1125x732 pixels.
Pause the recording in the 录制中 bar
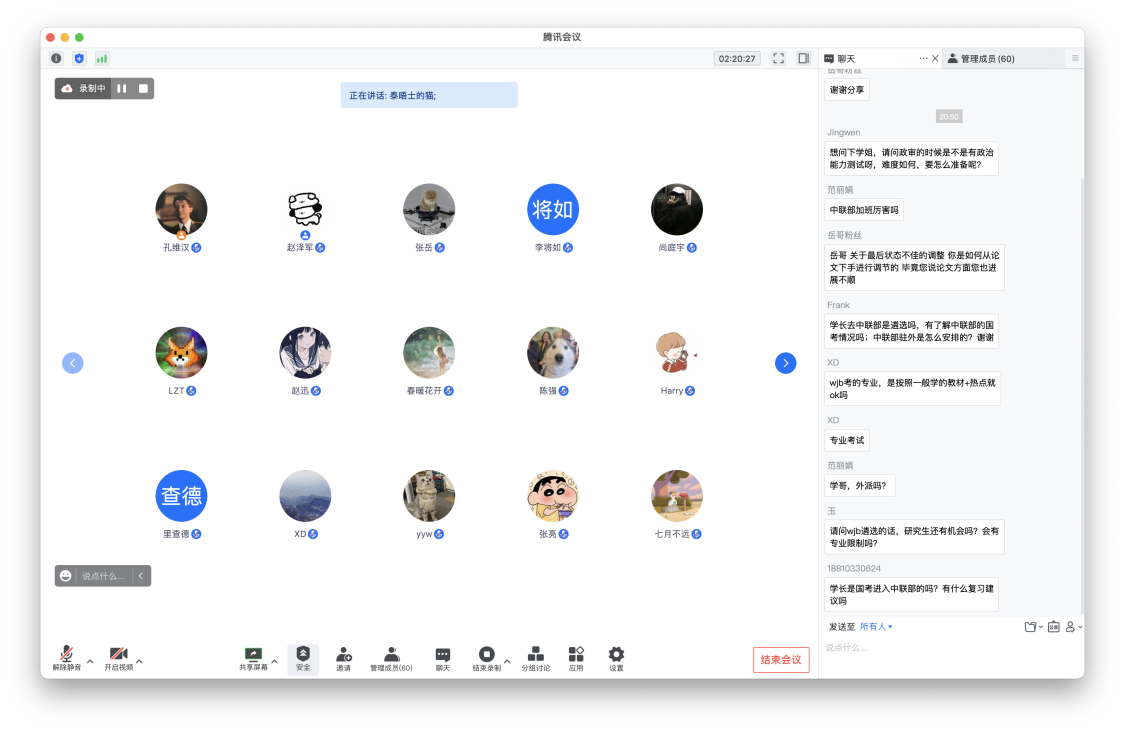[x=121, y=89]
